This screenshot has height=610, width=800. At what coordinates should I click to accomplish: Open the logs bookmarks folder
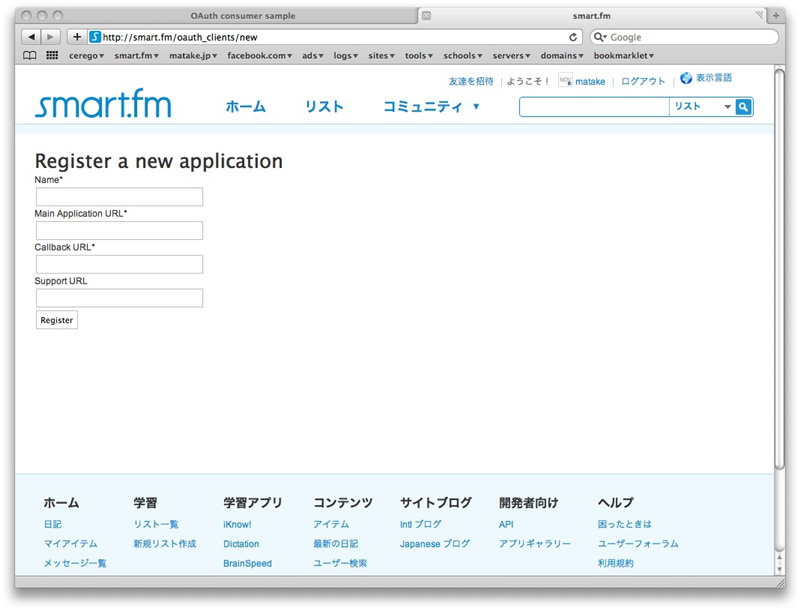pos(345,56)
